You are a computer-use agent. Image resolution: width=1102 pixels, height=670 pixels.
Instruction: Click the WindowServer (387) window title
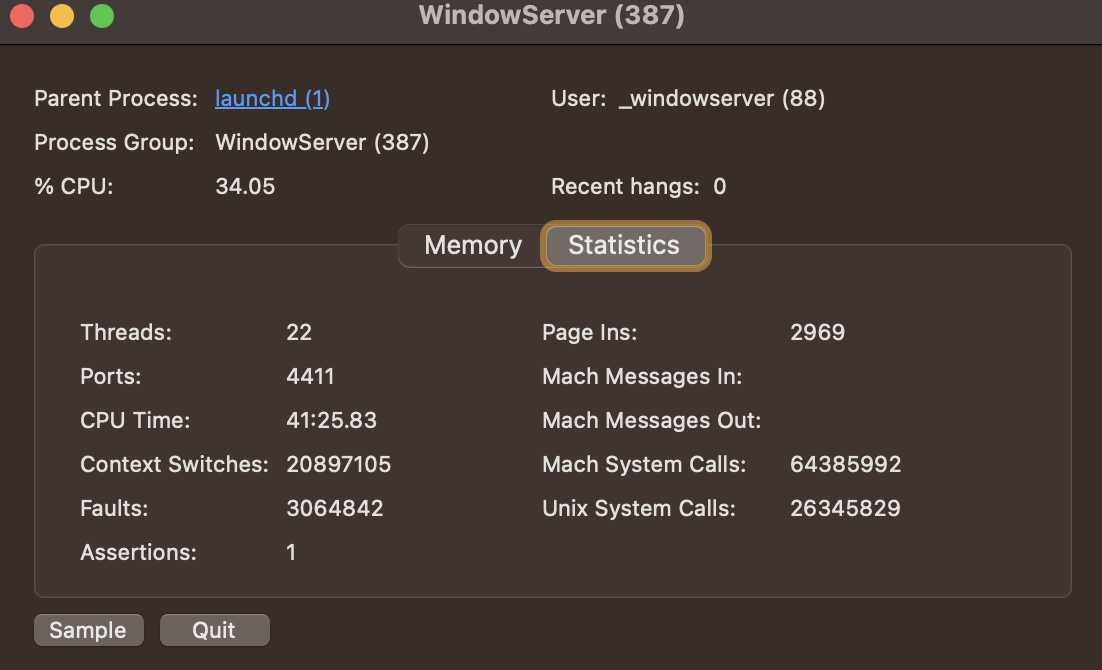click(x=551, y=16)
